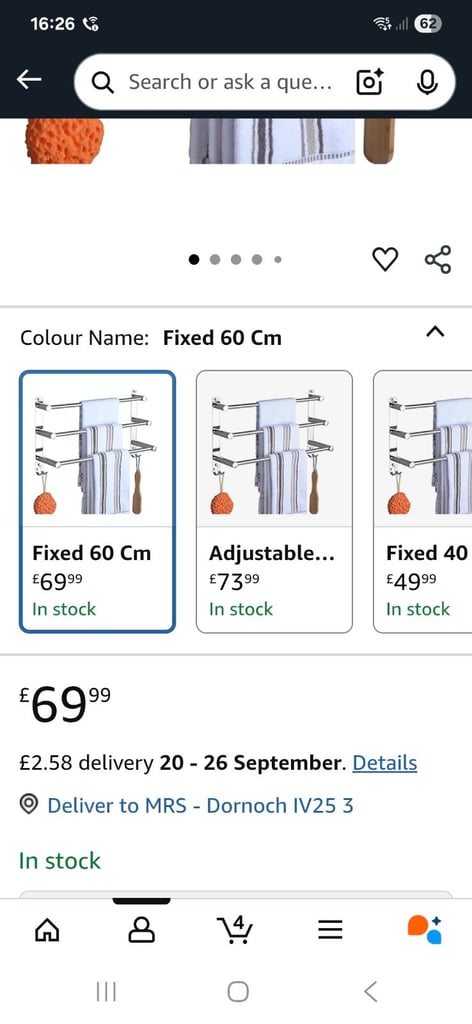The width and height of the screenshot is (472, 1024).
Task: Open the shopping cart with 4 items
Action: [x=235, y=929]
